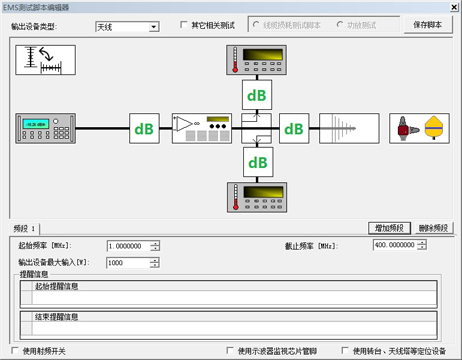Click the 截止频率 input field
The width and height of the screenshot is (462, 360).
click(x=395, y=245)
